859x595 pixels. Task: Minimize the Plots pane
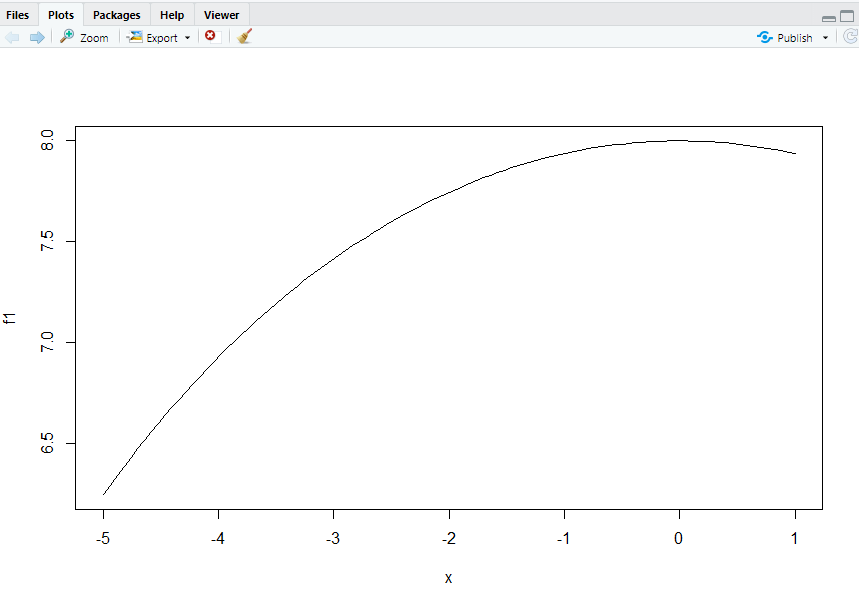pyautogui.click(x=829, y=18)
